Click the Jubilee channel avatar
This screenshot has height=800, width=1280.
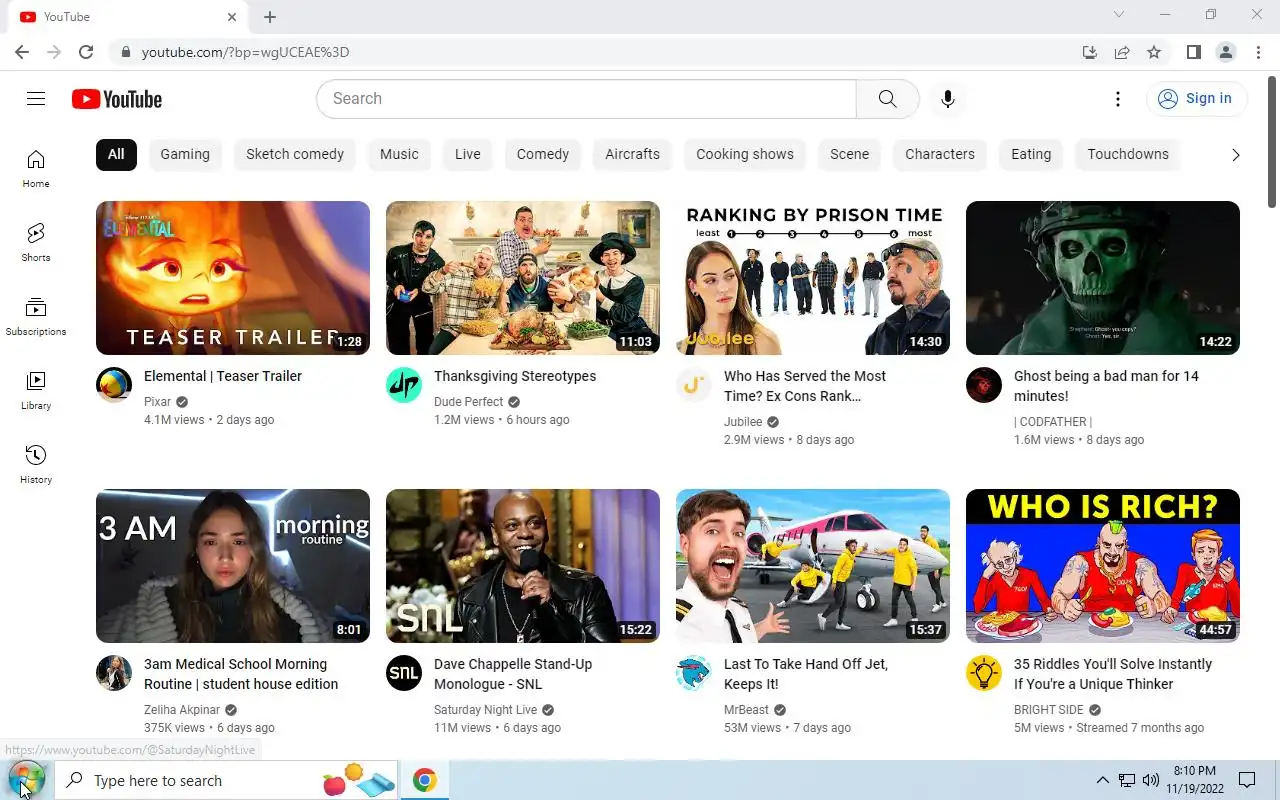coord(694,385)
